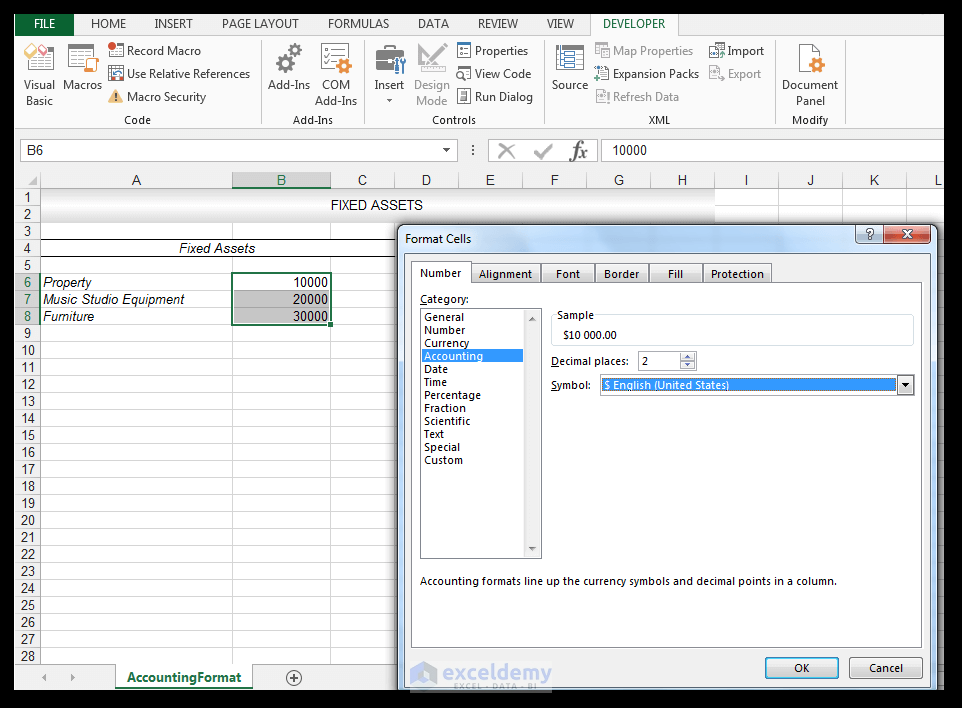Click Map Properties
The width and height of the screenshot is (962, 708).
[x=644, y=50]
